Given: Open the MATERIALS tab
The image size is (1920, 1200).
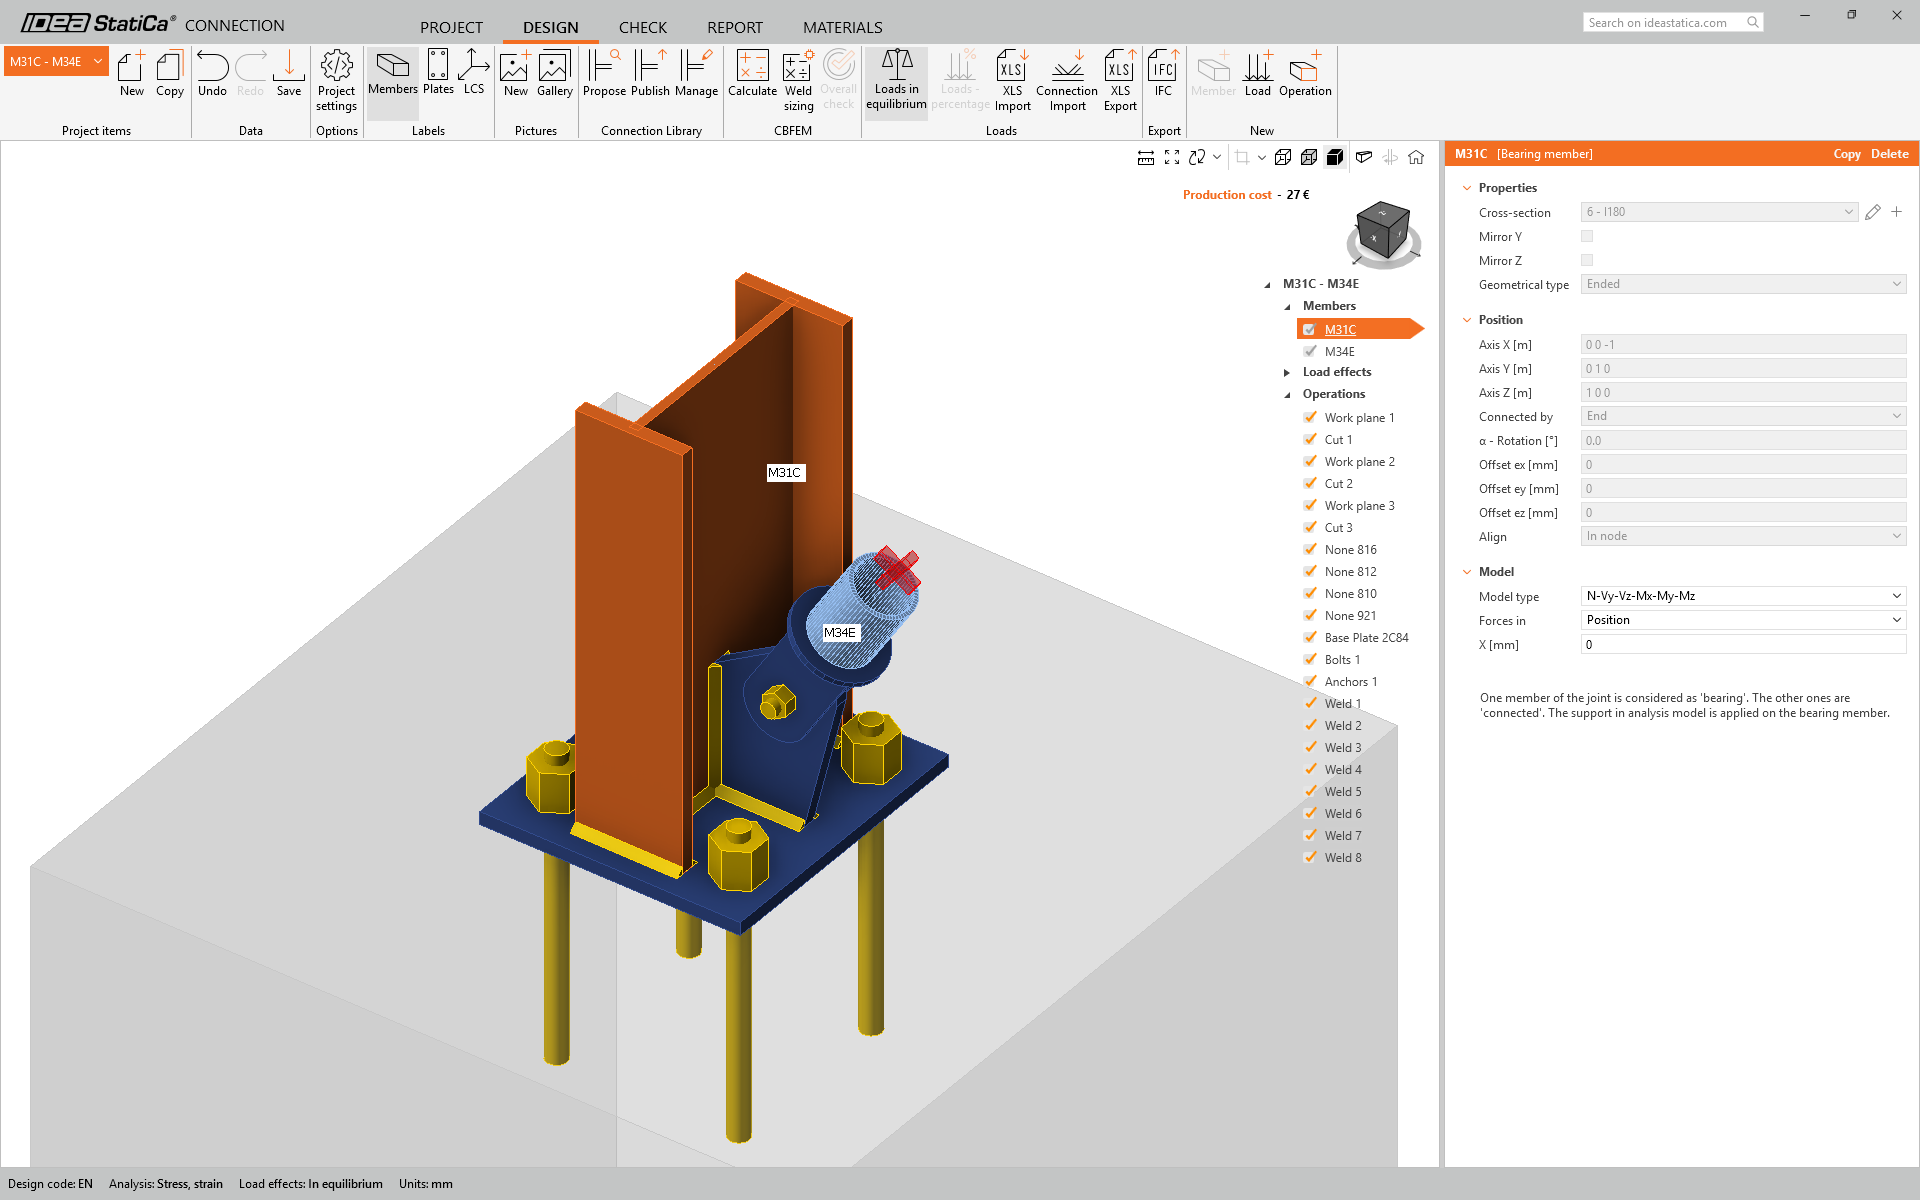Looking at the screenshot, I should [x=842, y=27].
